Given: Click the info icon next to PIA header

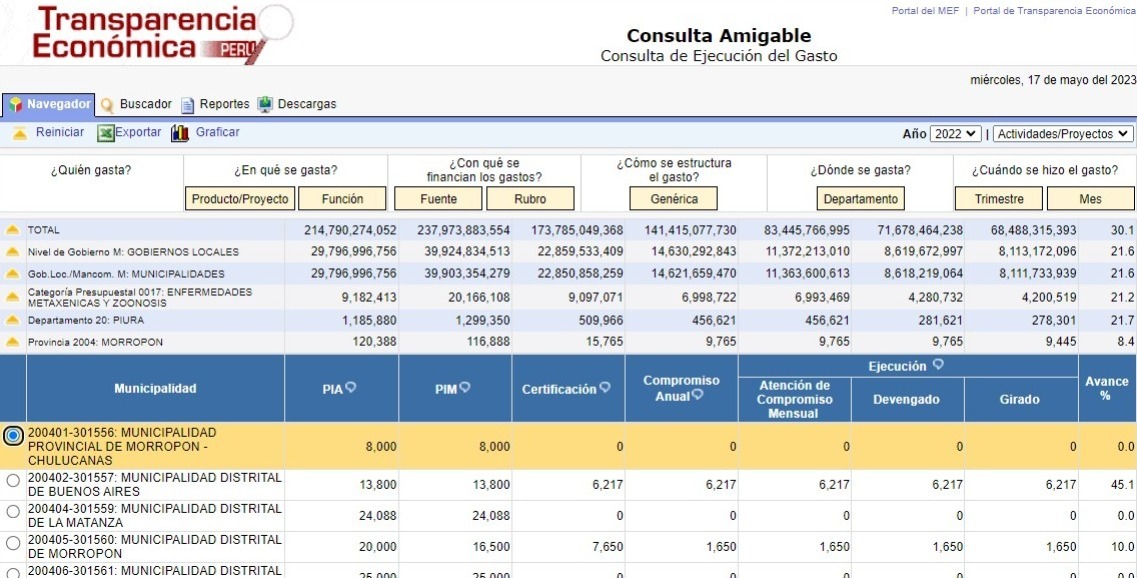Looking at the screenshot, I should [x=352, y=388].
